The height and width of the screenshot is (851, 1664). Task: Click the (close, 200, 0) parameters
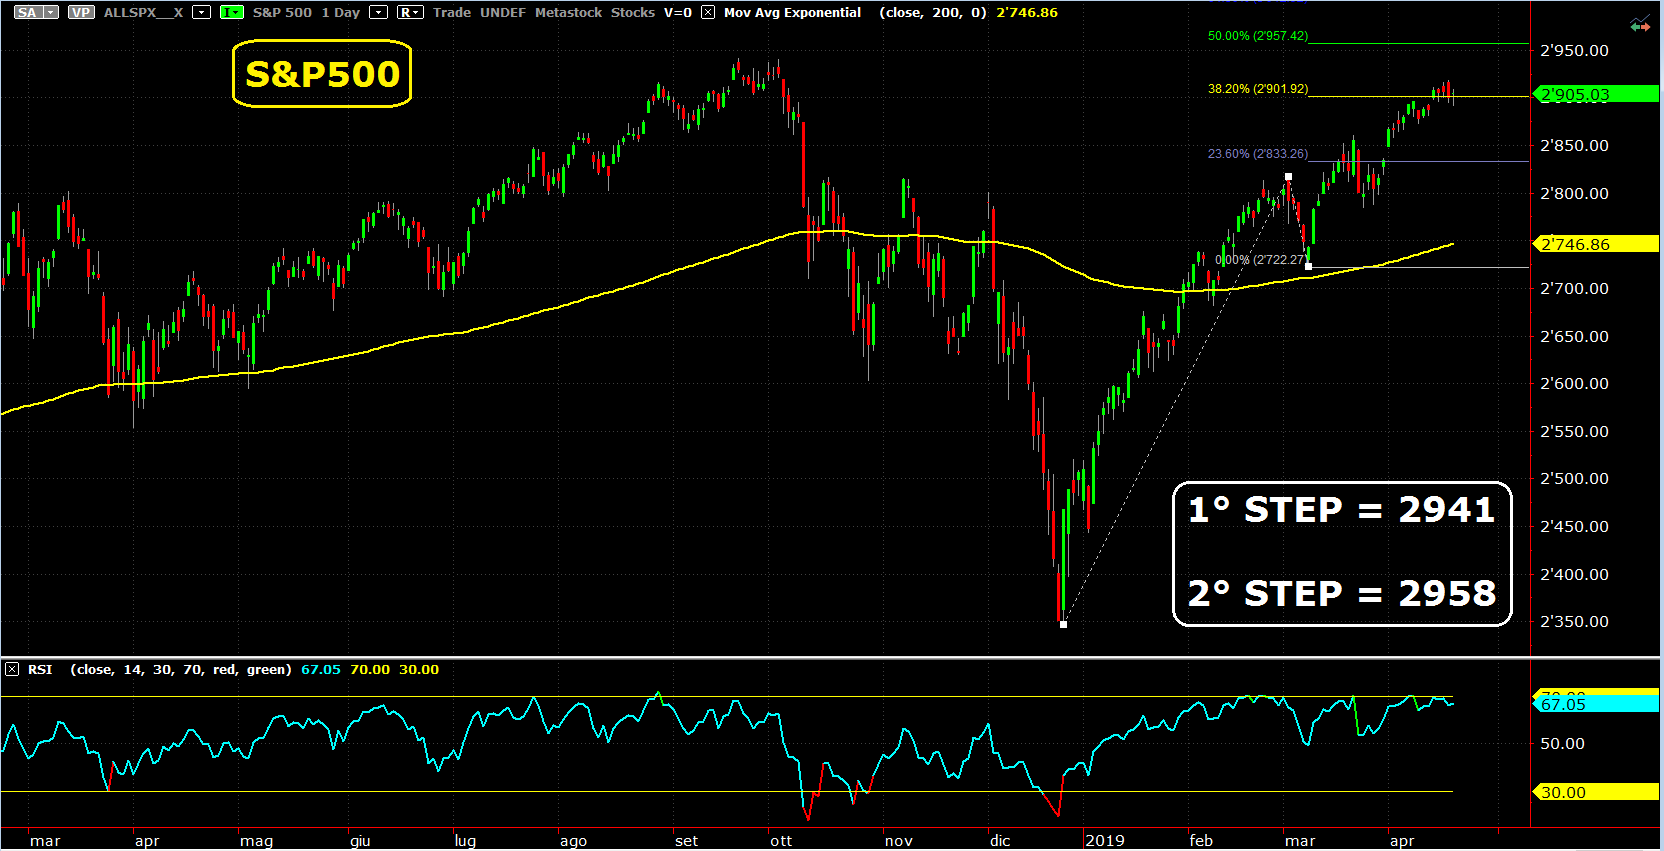tap(933, 13)
